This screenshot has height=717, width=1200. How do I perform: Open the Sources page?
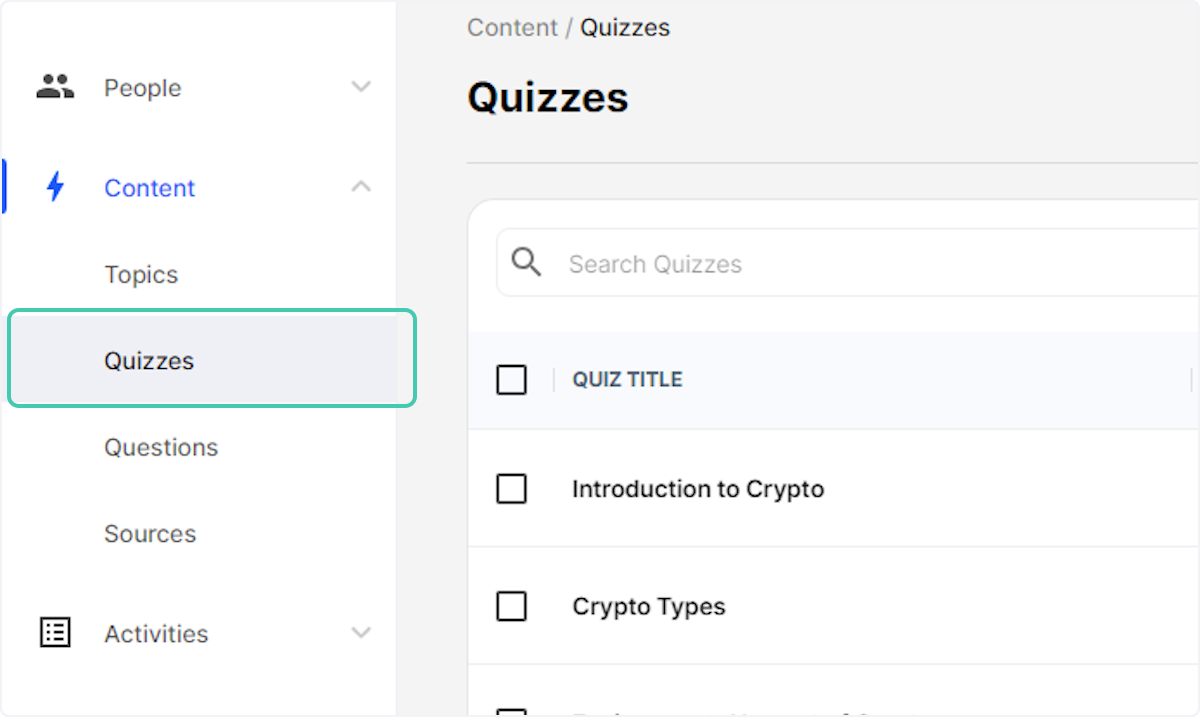pyautogui.click(x=150, y=533)
